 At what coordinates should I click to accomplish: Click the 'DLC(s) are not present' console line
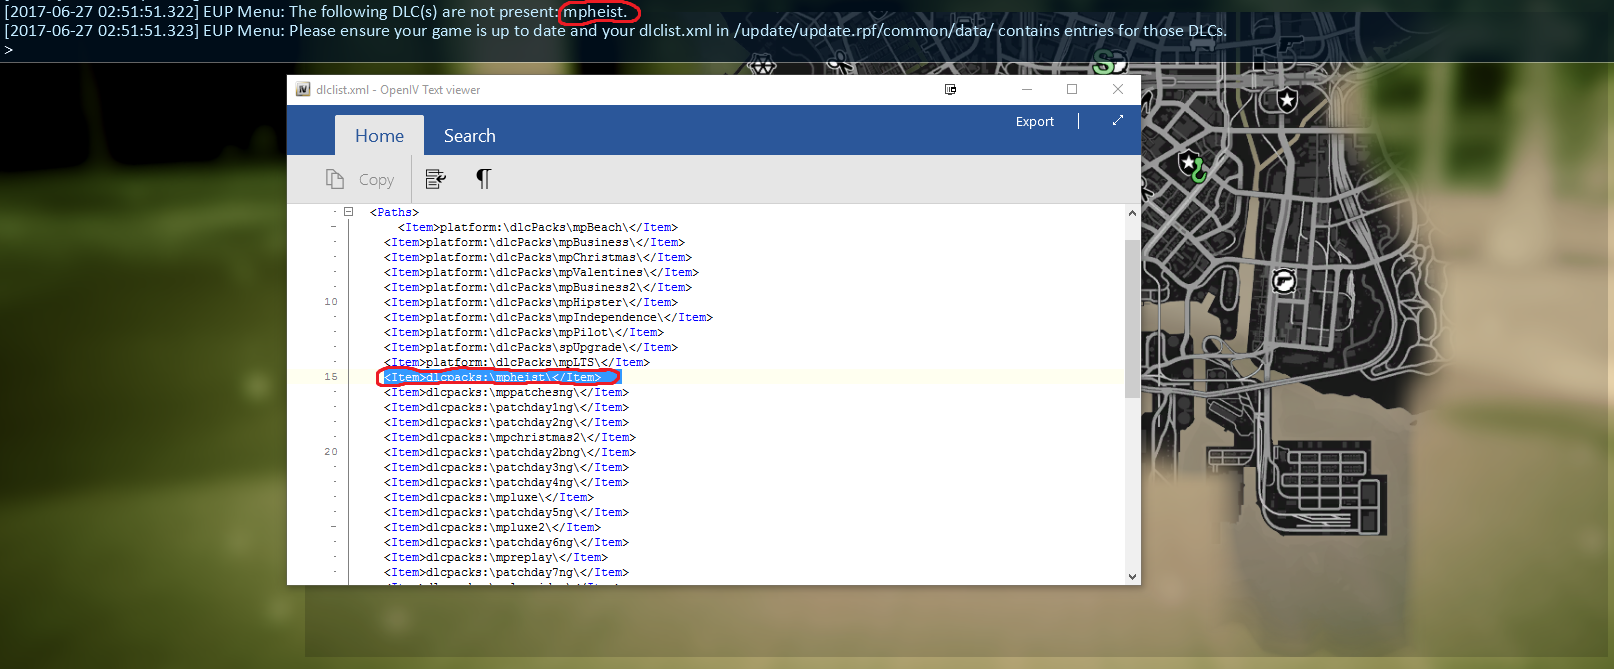tap(316, 12)
